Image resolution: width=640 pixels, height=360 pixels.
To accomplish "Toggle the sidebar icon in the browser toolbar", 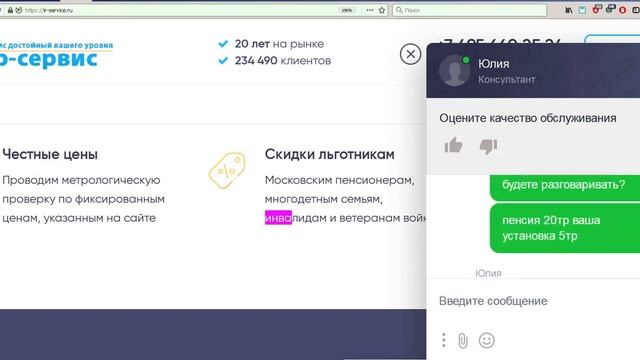I will pos(636,10).
